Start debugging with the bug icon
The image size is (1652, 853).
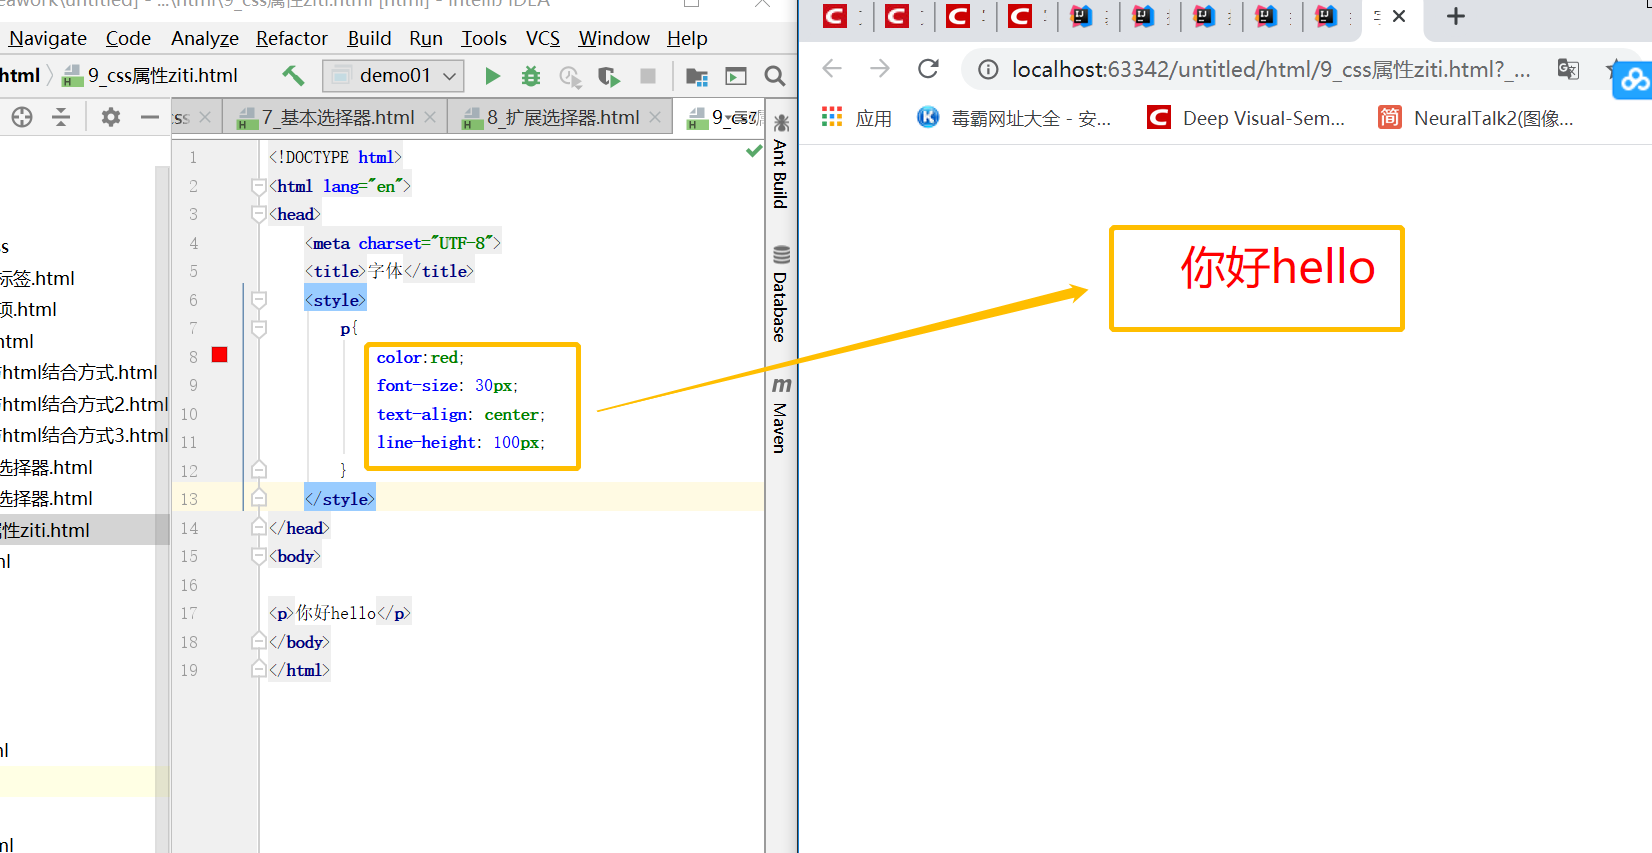[530, 76]
